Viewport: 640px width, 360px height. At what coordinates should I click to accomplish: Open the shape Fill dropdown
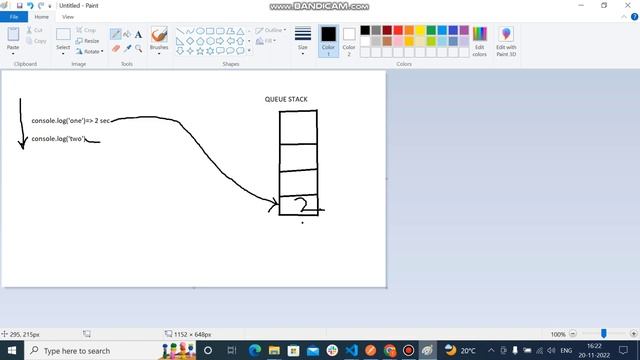pyautogui.click(x=266, y=41)
